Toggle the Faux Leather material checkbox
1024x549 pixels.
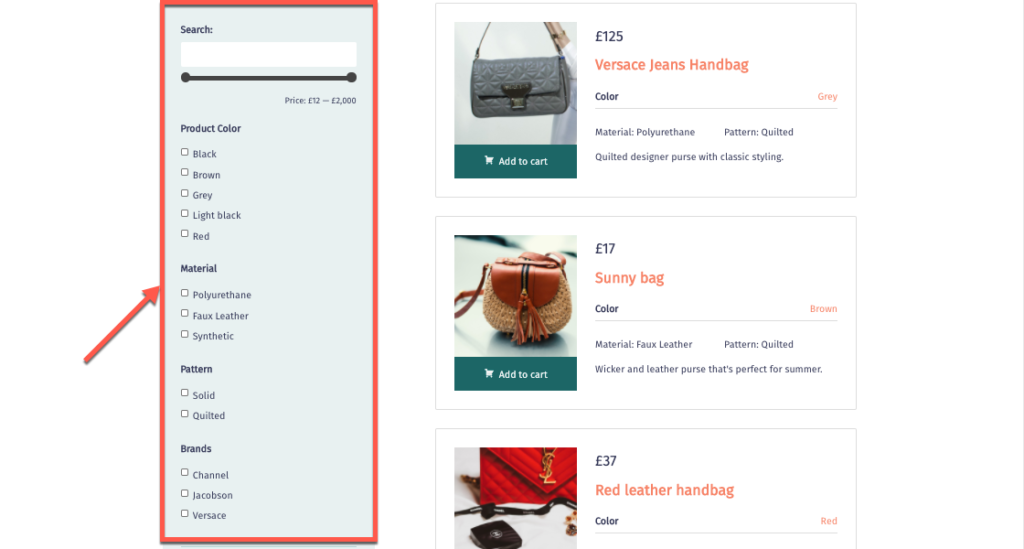[x=185, y=313]
